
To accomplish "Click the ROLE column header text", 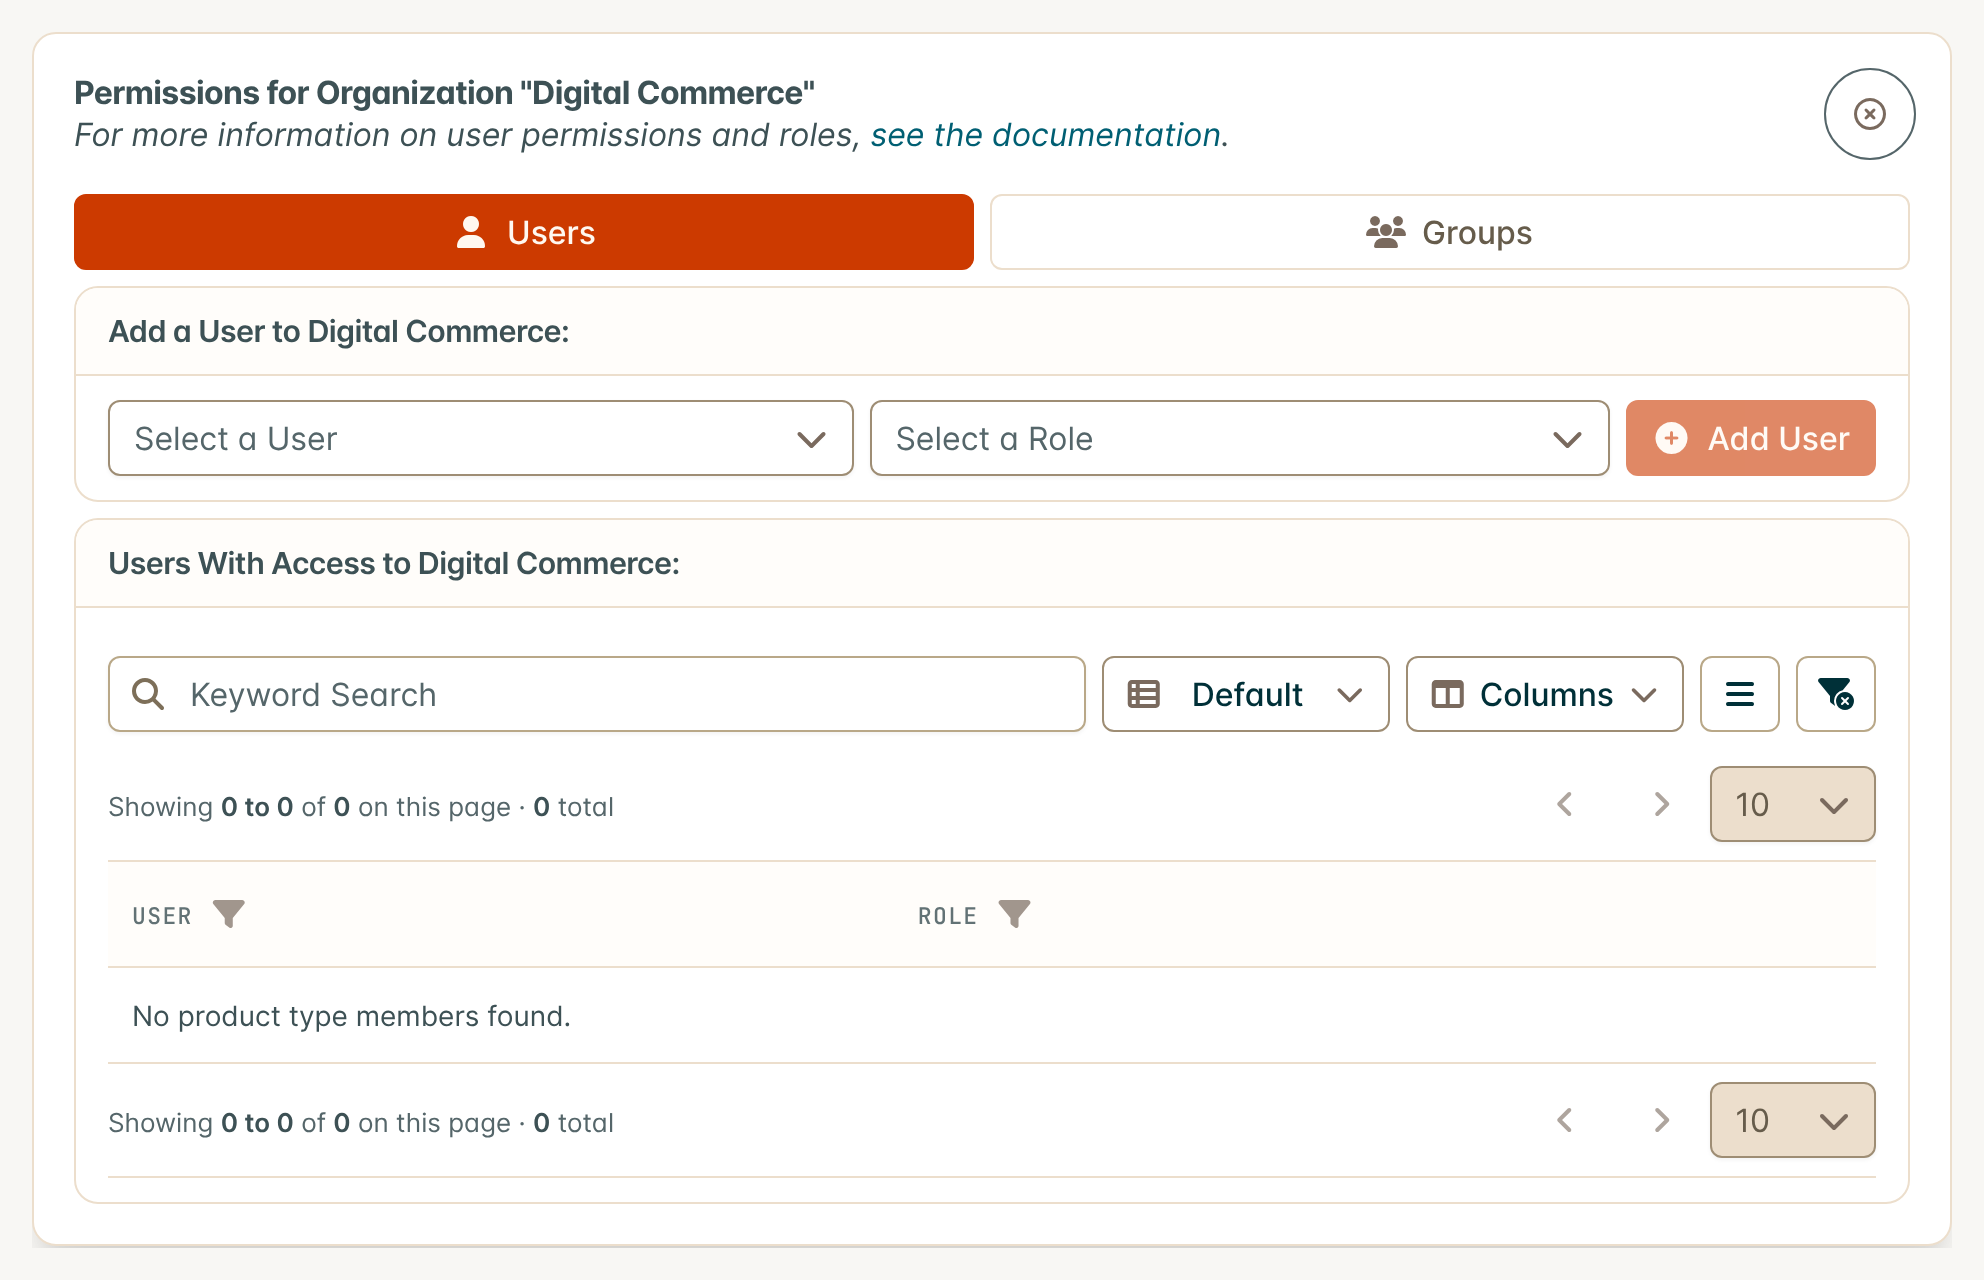I will [947, 916].
